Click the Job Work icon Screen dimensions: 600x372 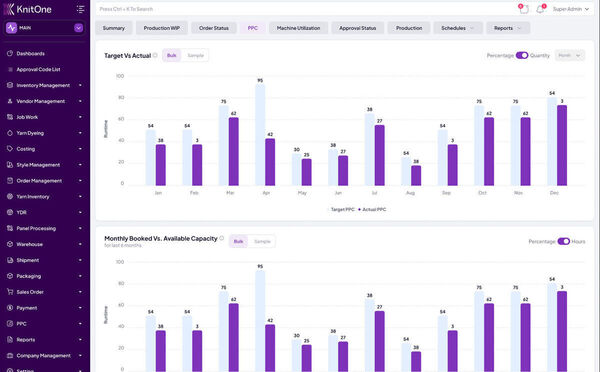point(10,117)
